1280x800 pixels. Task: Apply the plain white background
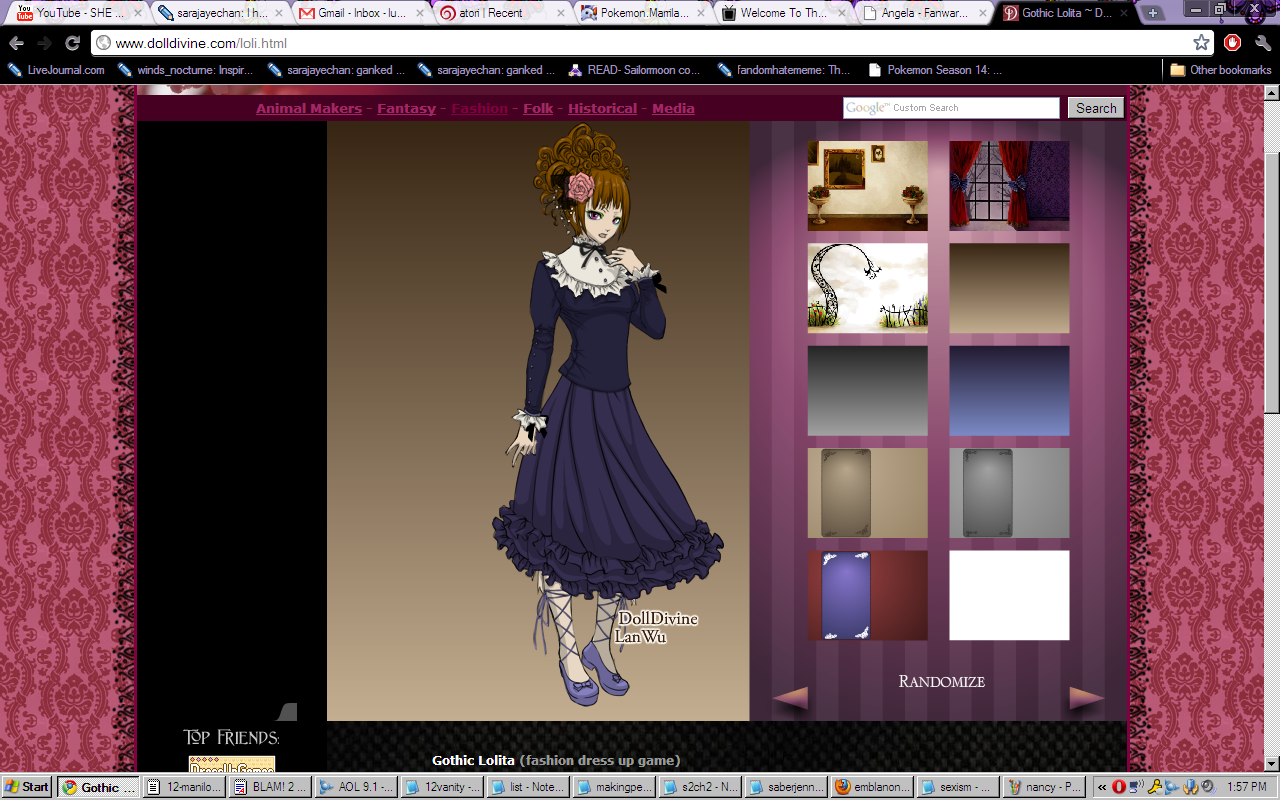click(x=1008, y=595)
